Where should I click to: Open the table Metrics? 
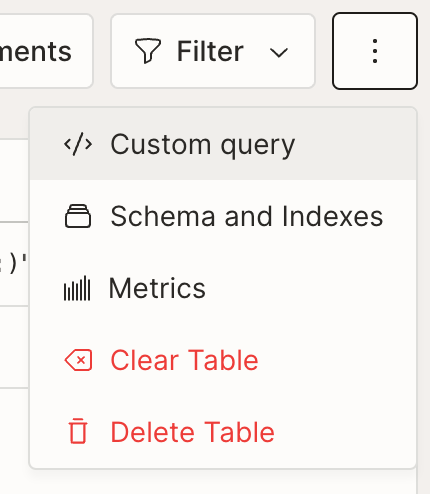point(223,288)
